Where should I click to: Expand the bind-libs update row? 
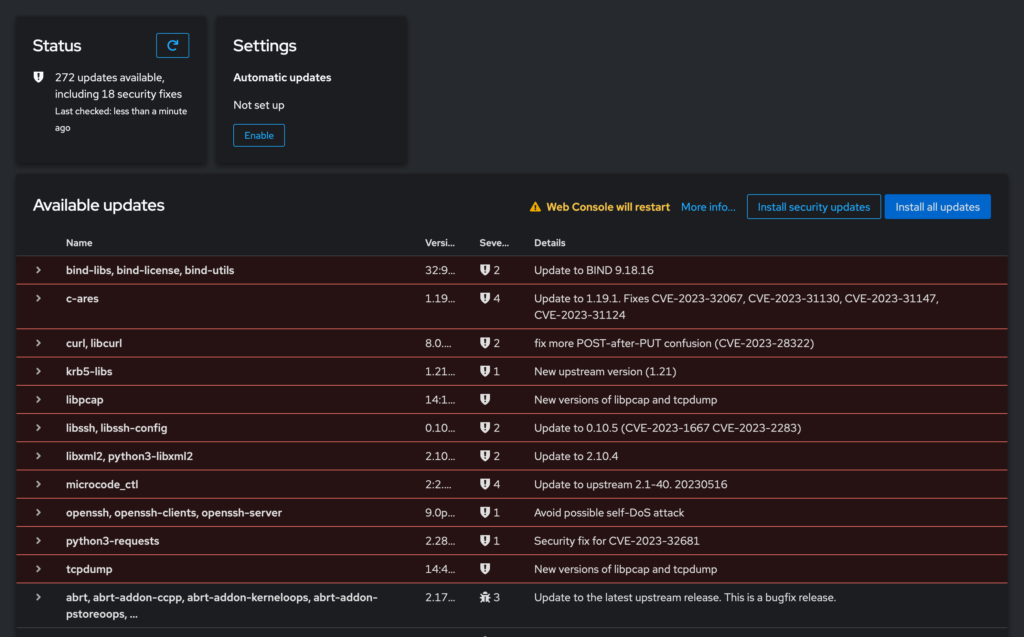[38, 270]
